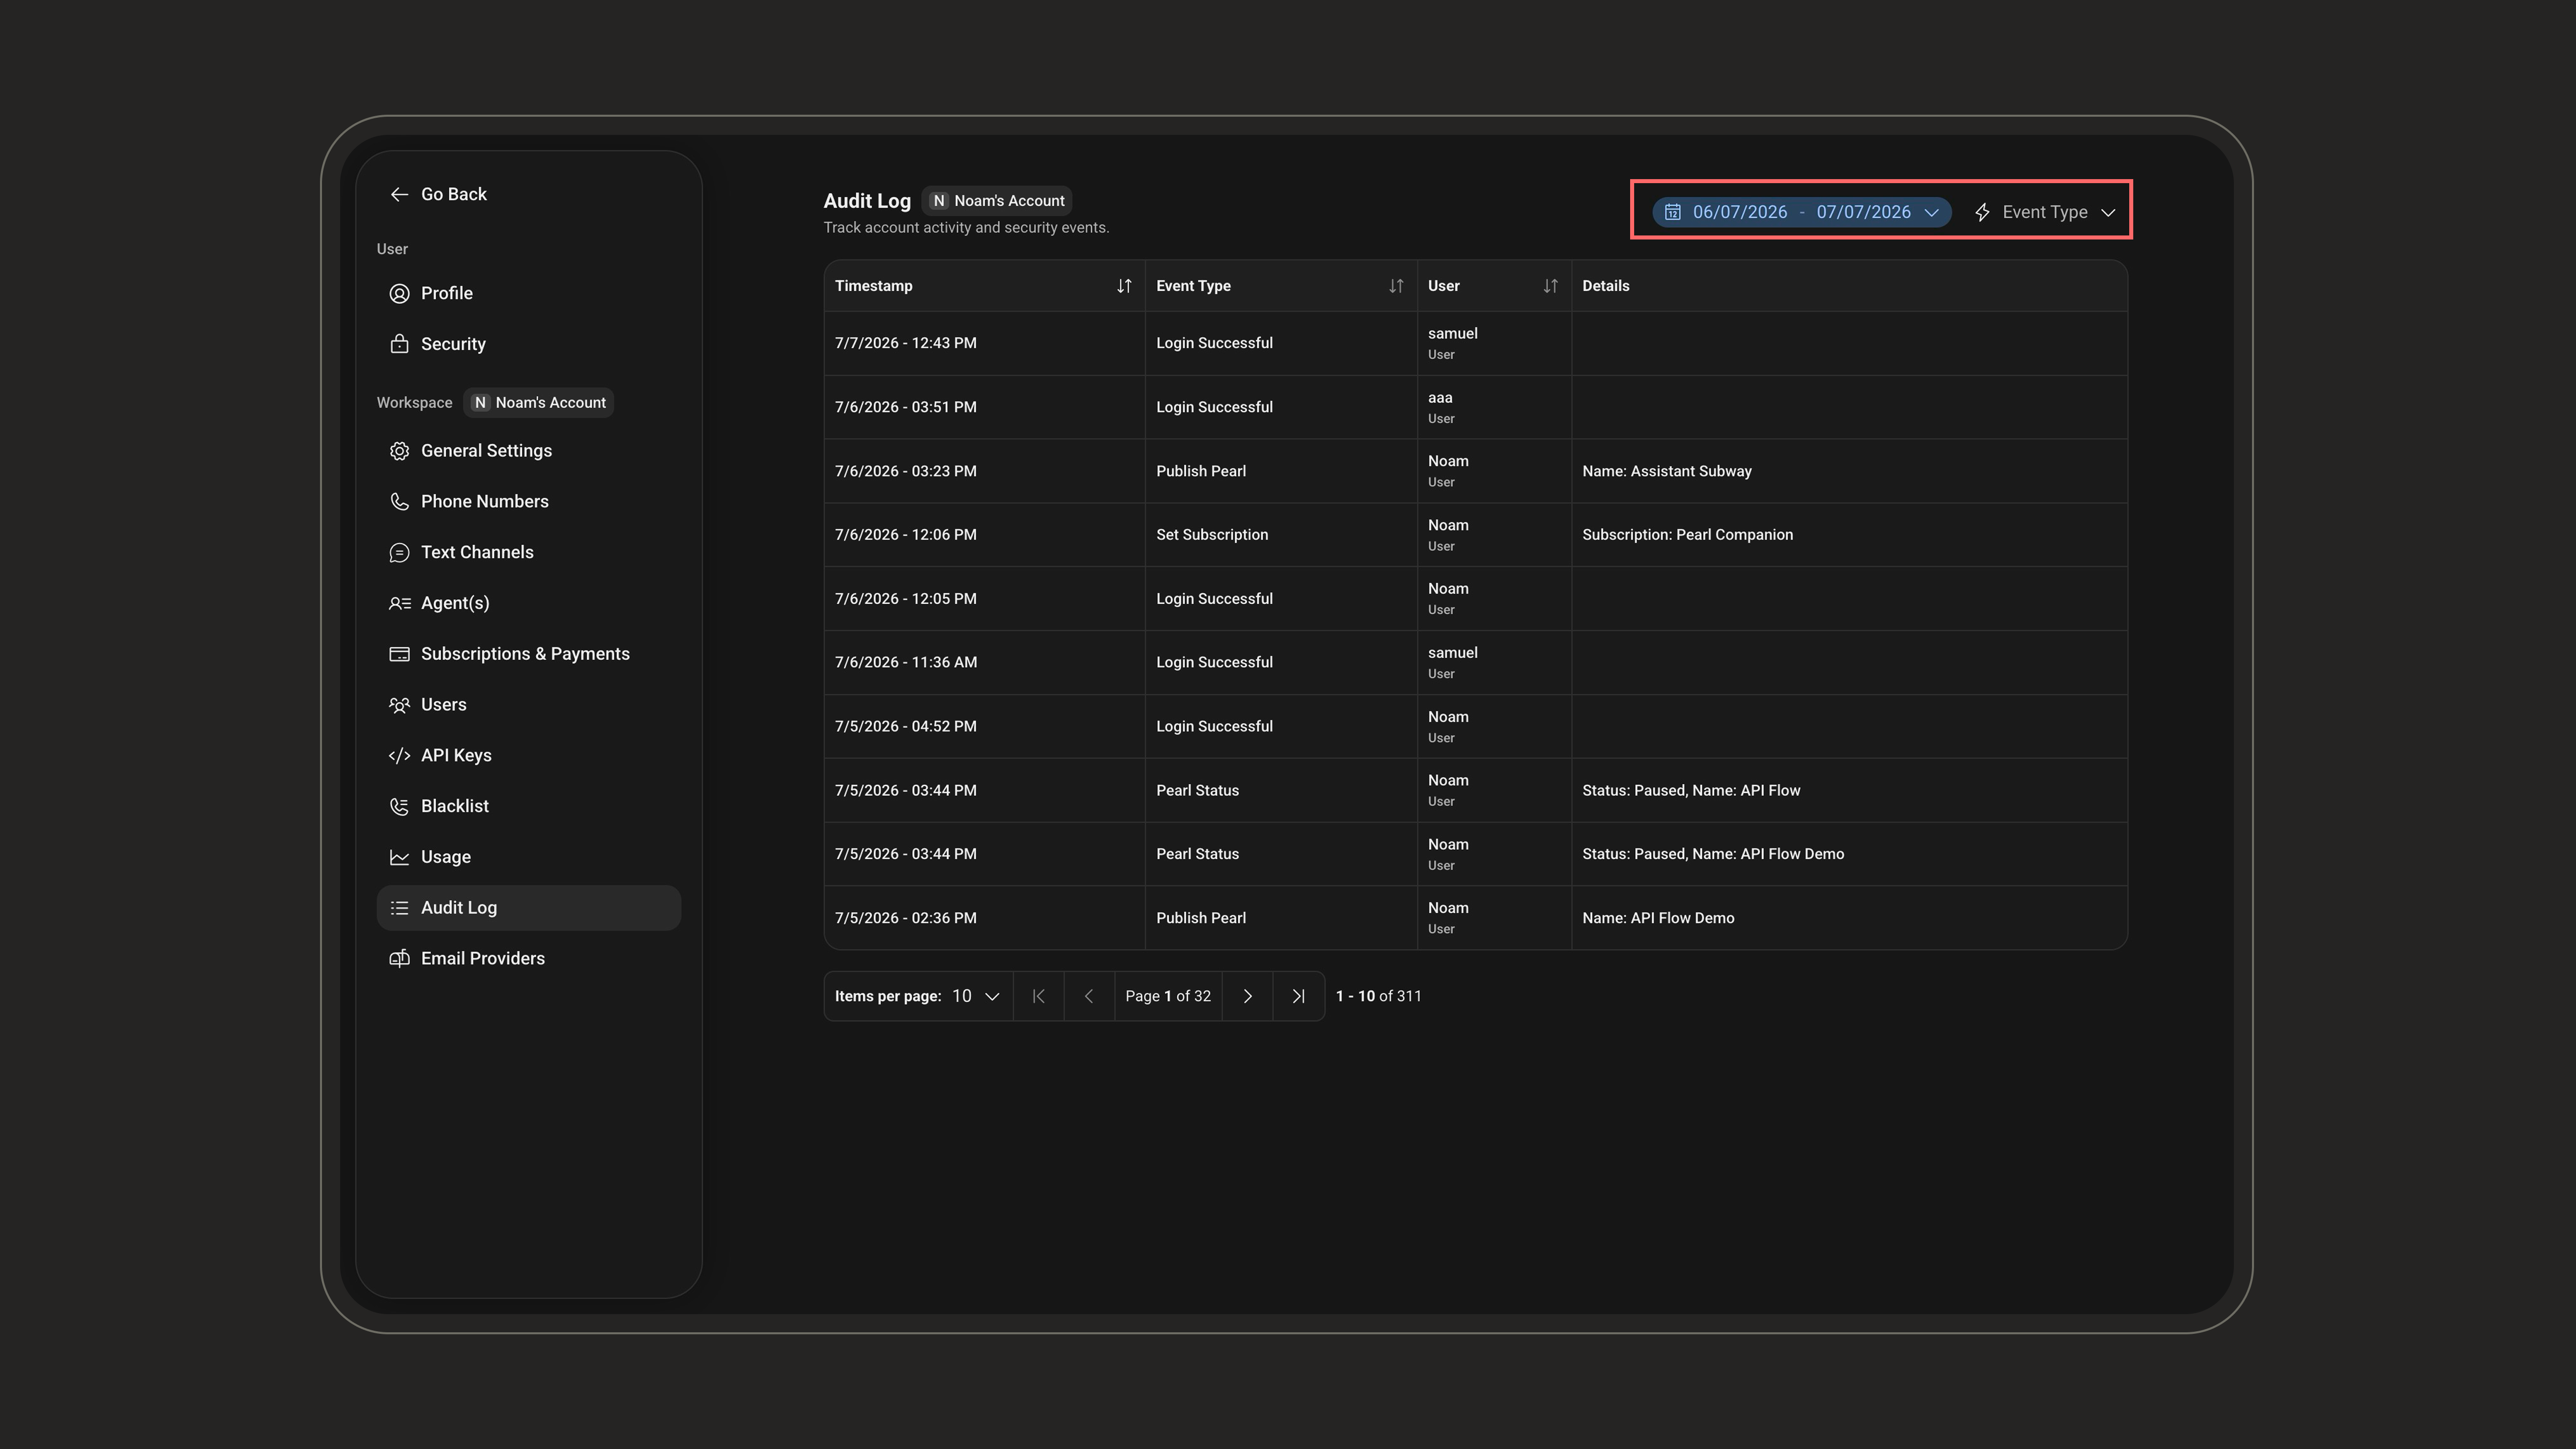The height and width of the screenshot is (1449, 2576).
Task: Open Usage page
Action: coord(528,857)
